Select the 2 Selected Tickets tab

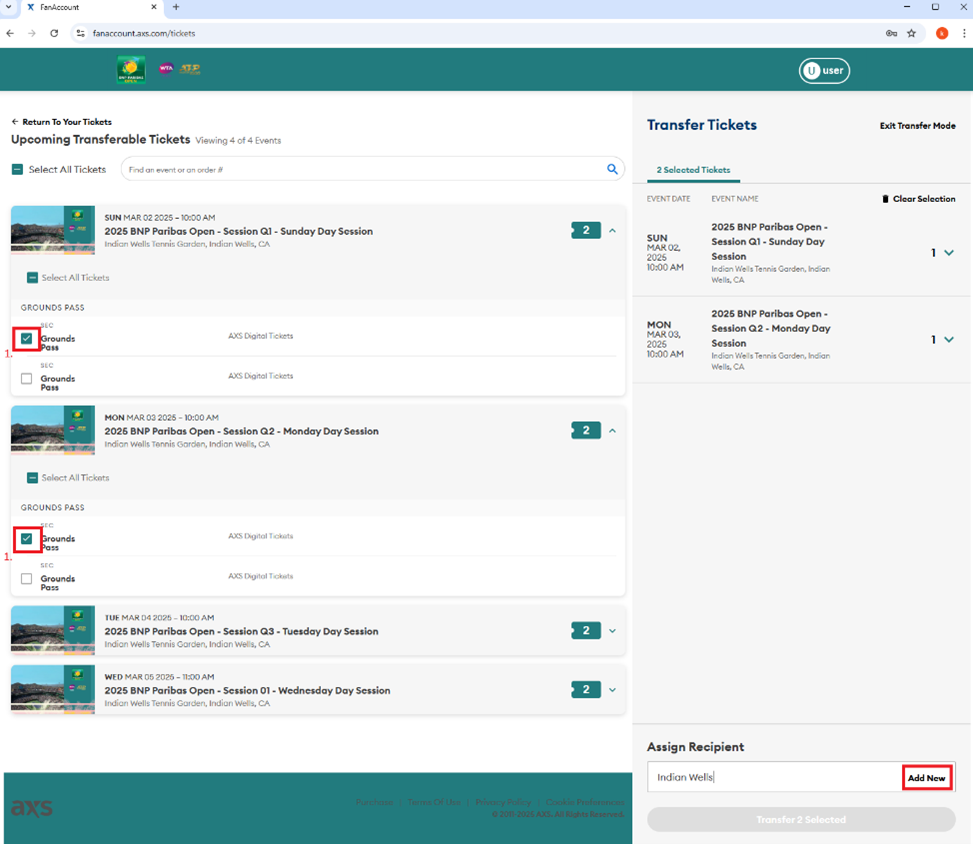(693, 170)
